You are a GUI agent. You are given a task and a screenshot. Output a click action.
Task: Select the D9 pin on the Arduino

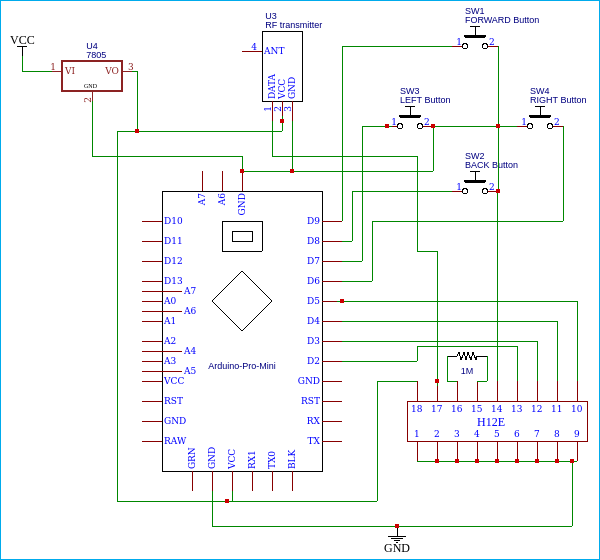coord(313,221)
